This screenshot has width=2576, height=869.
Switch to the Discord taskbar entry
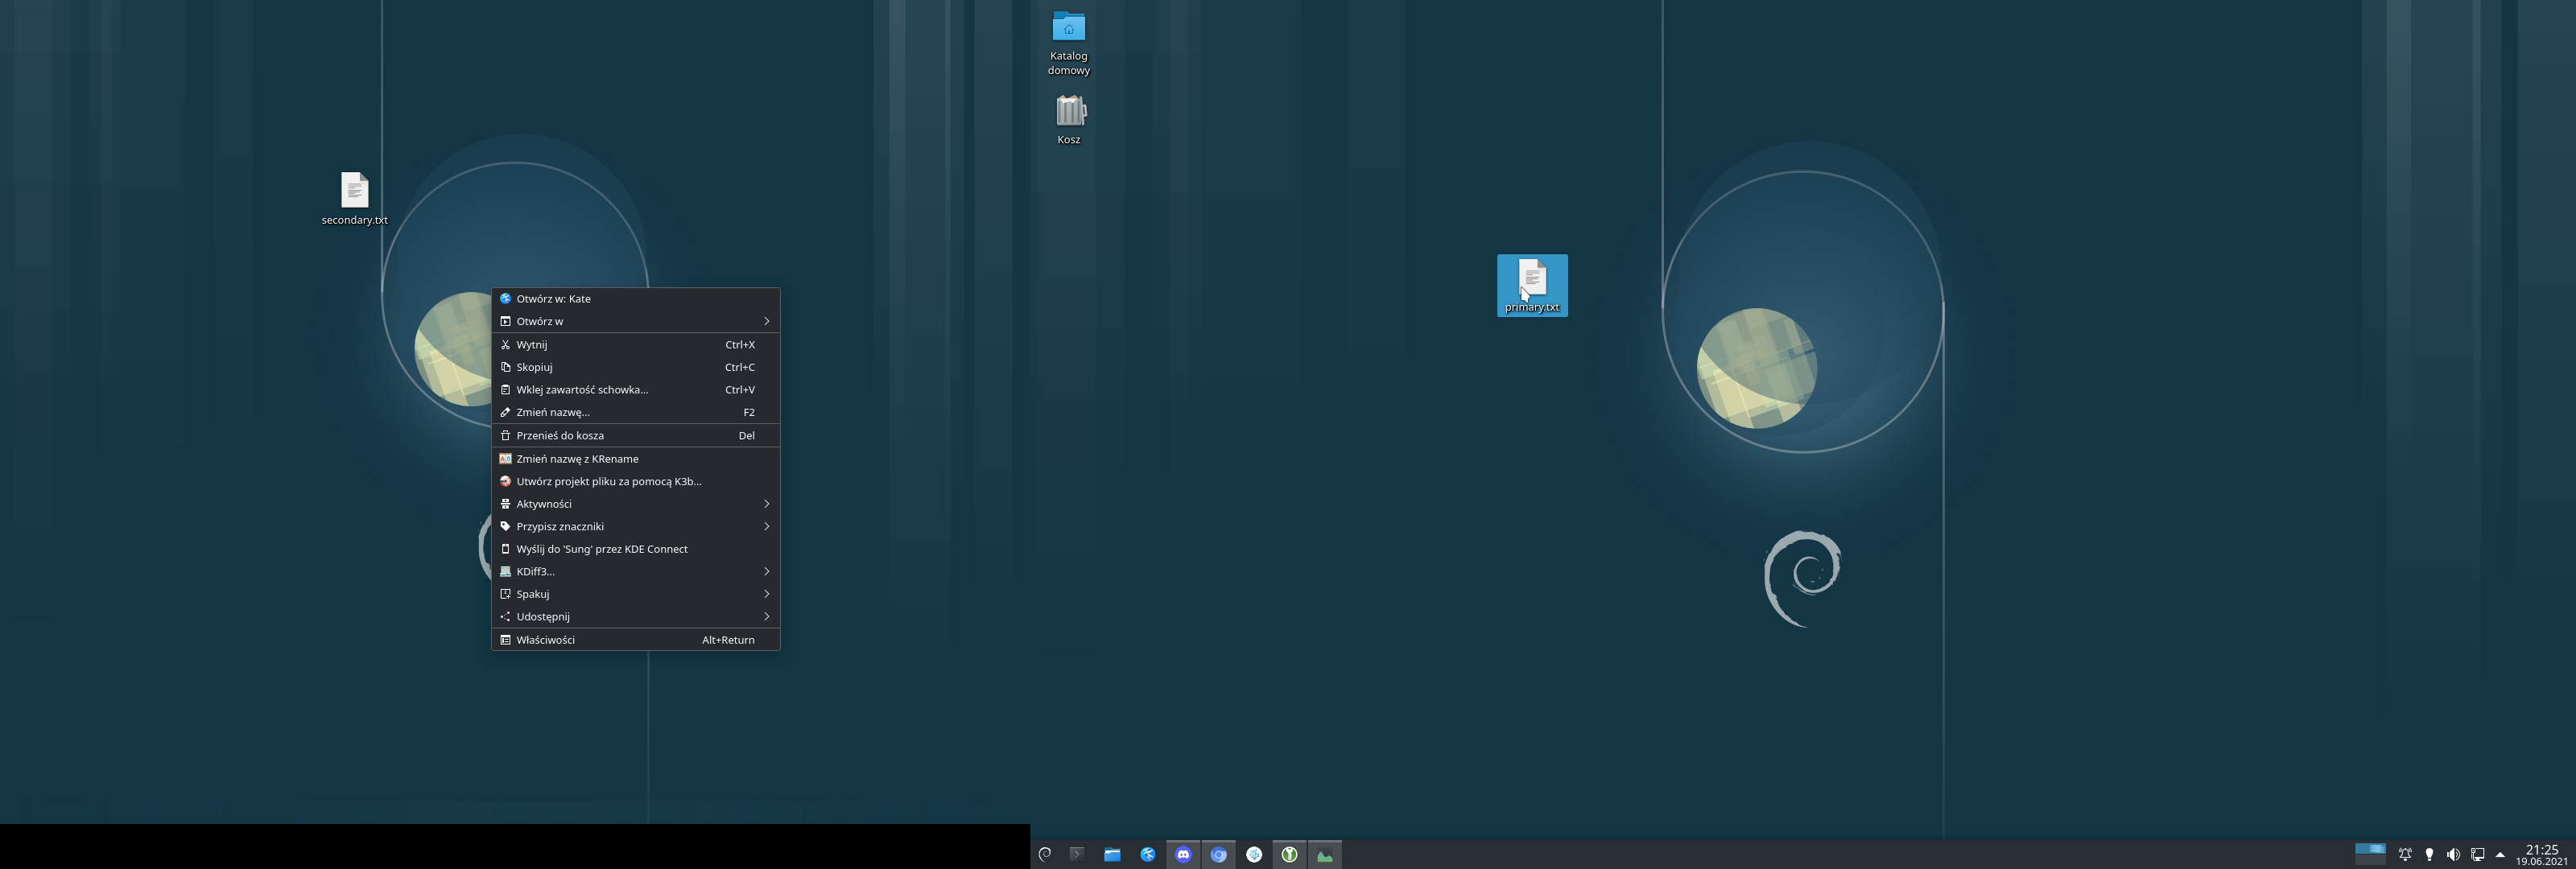tap(1183, 854)
